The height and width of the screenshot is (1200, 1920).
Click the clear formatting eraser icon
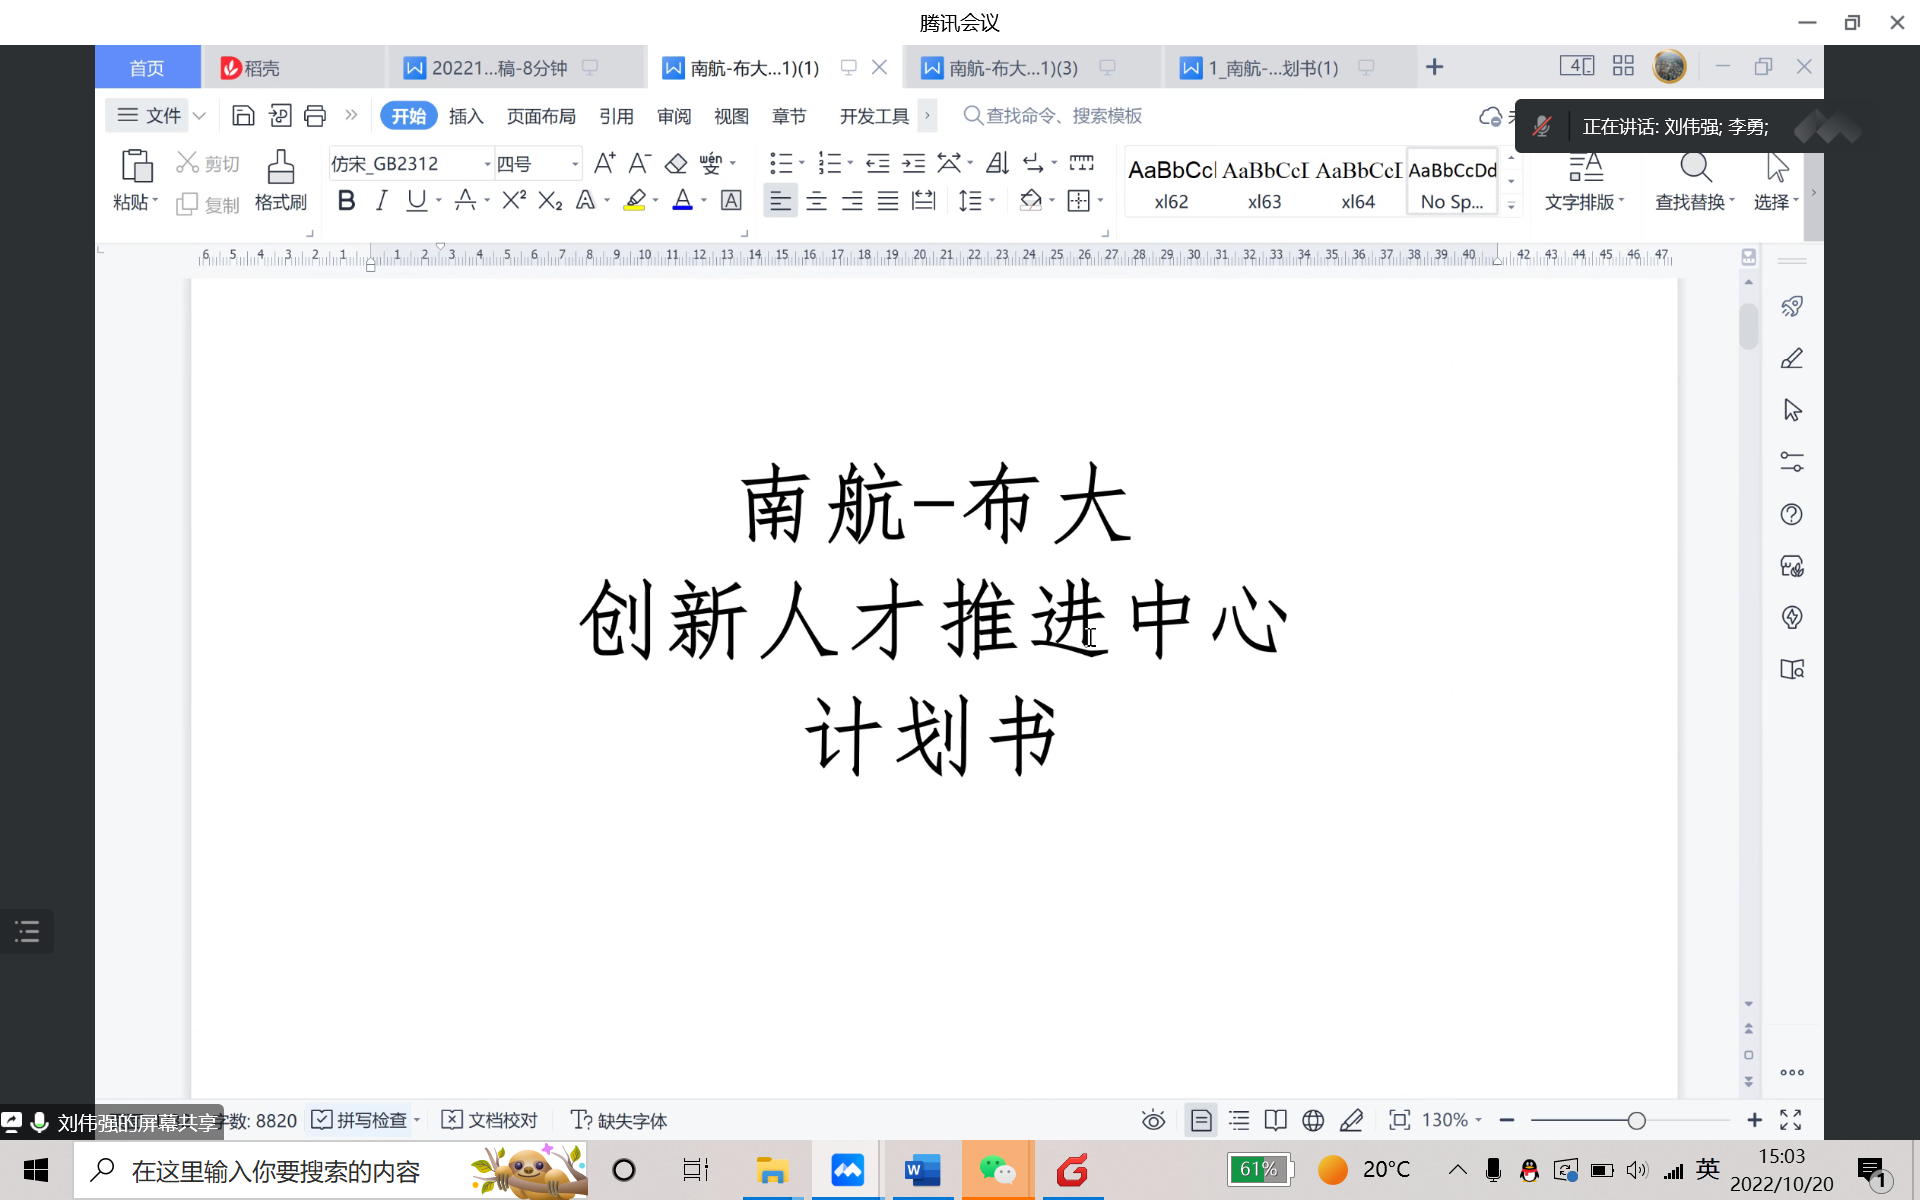[676, 163]
